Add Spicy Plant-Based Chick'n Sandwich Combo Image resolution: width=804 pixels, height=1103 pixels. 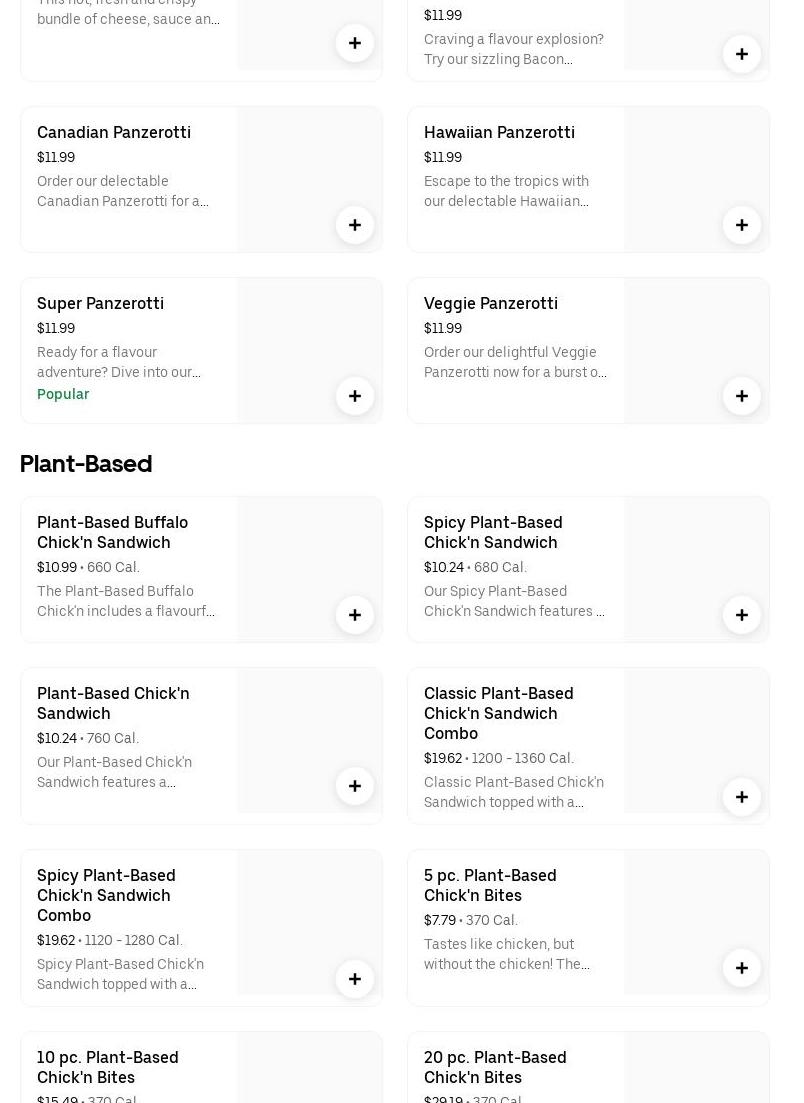click(x=355, y=979)
